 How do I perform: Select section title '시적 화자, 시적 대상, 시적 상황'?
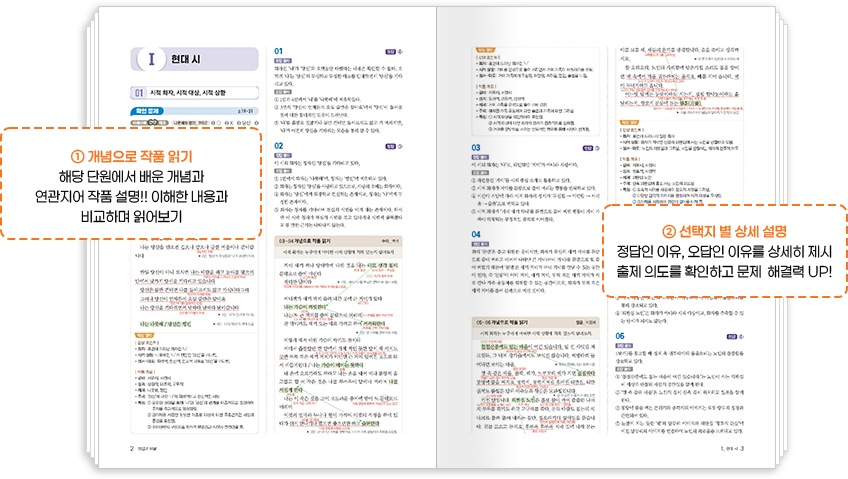[x=188, y=92]
